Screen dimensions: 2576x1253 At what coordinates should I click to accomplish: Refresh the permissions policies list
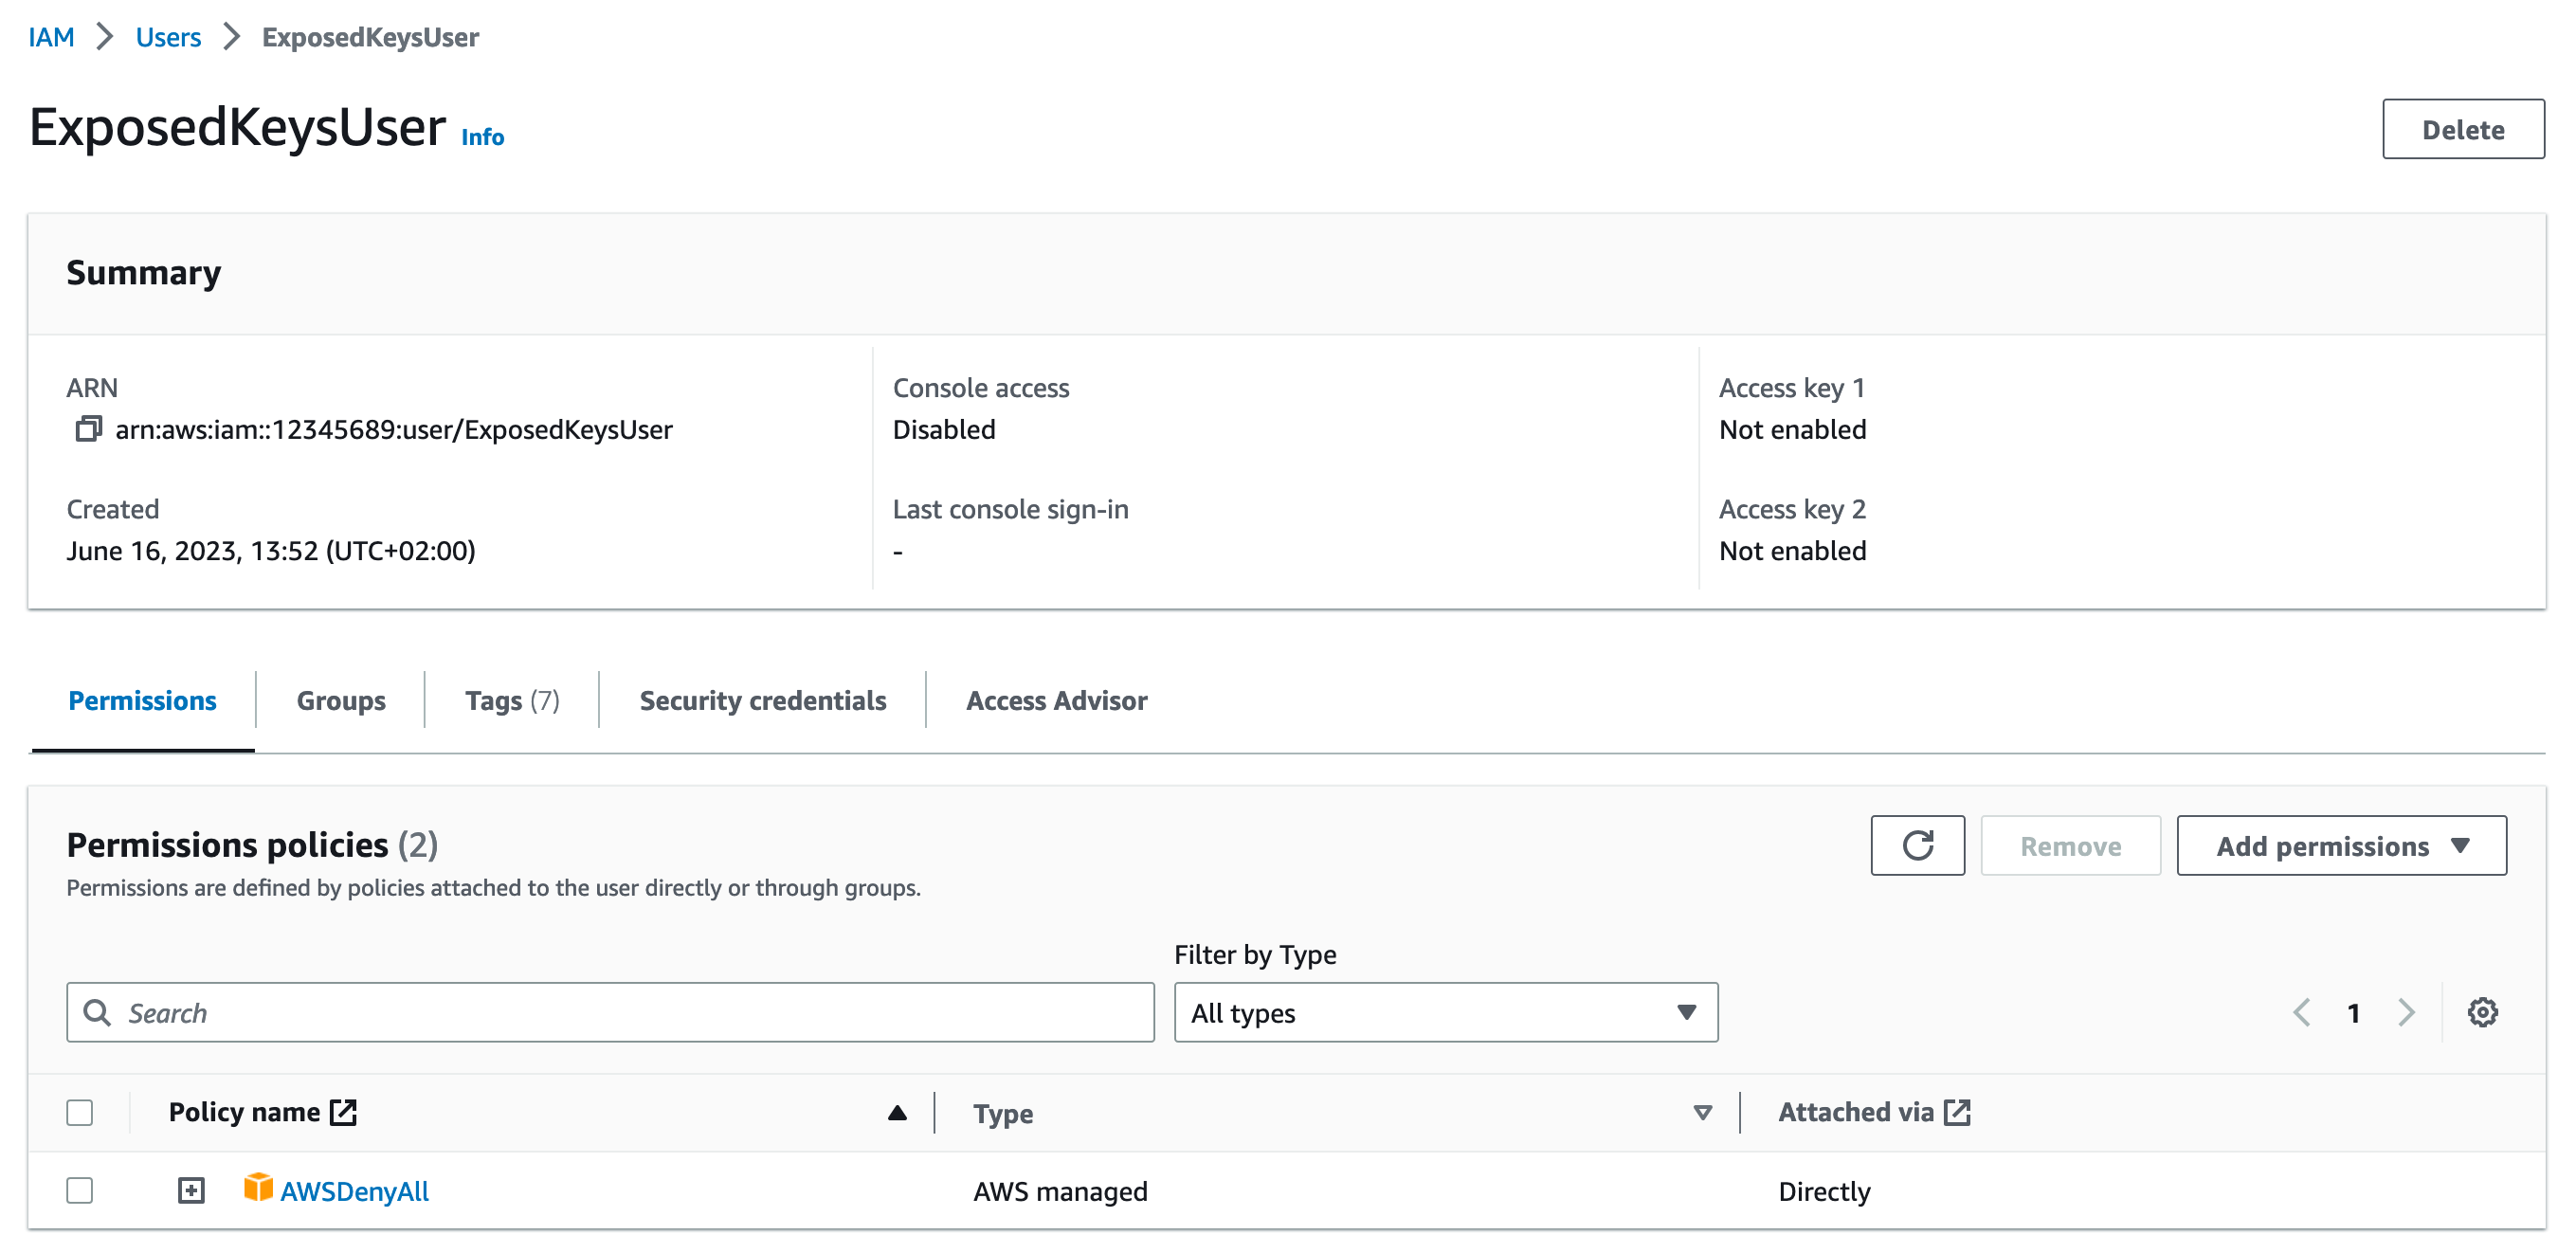(x=1917, y=845)
